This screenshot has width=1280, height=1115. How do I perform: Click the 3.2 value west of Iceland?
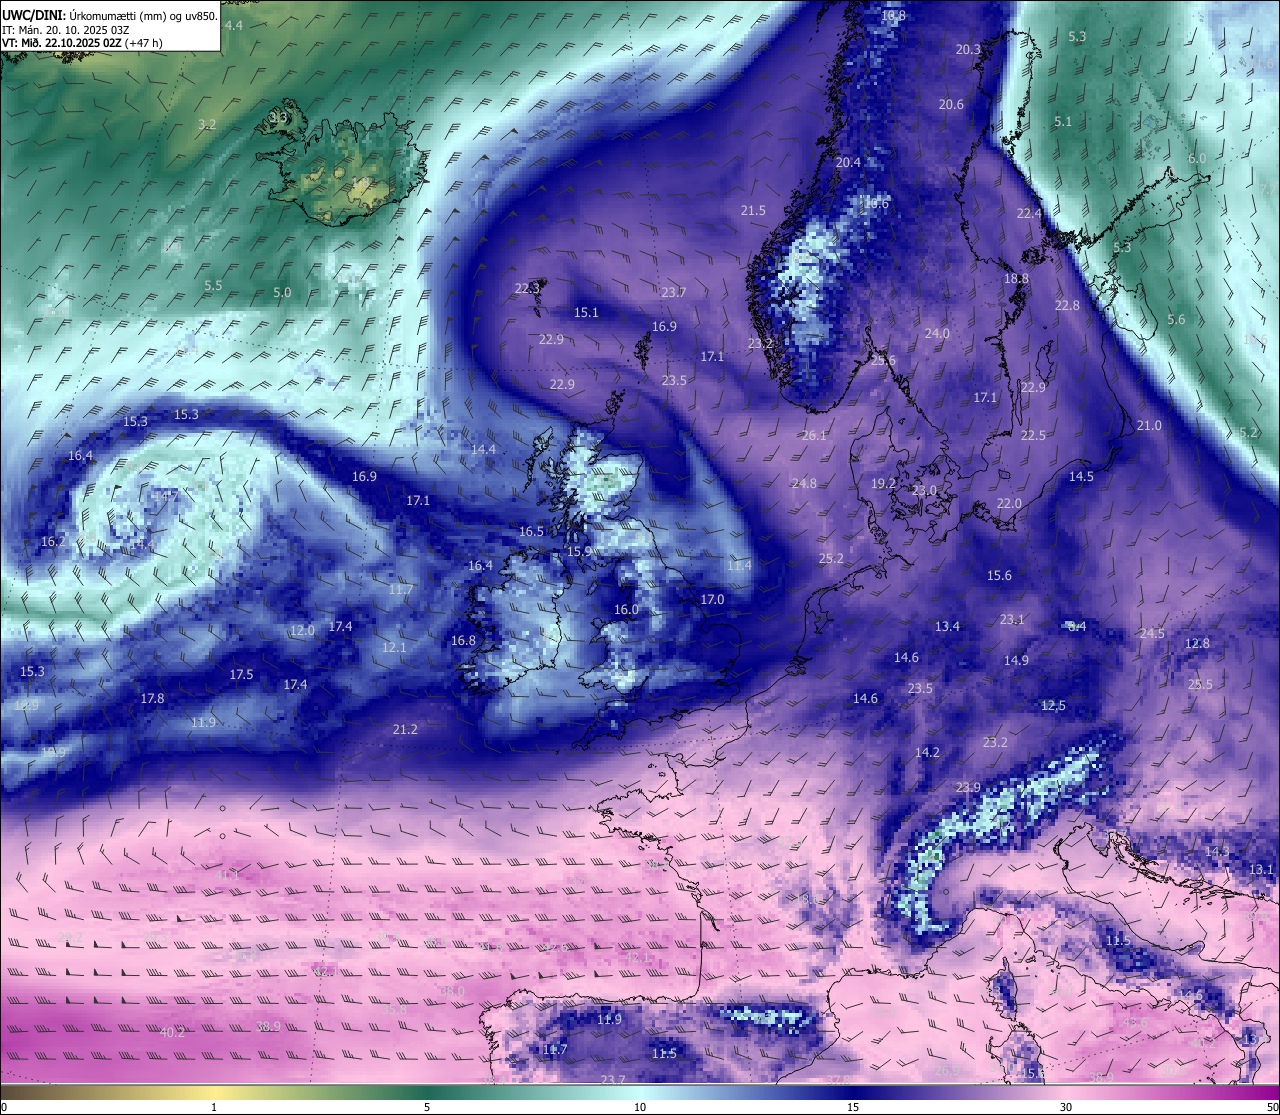pyautogui.click(x=207, y=124)
